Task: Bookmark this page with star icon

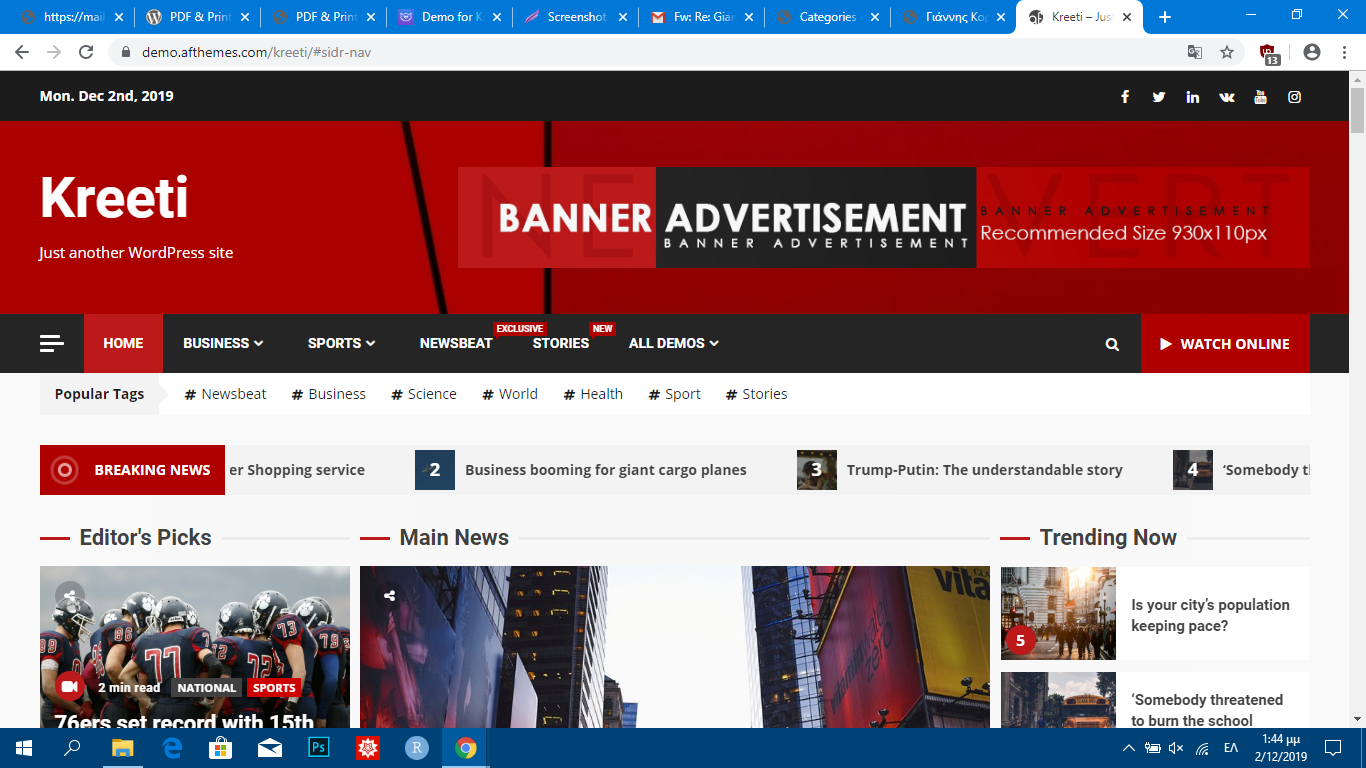Action: click(x=1227, y=52)
